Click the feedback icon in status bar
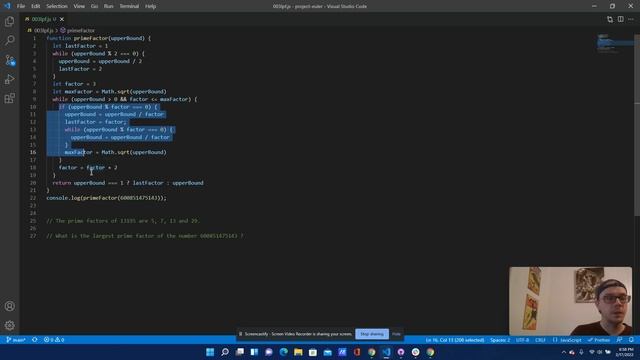The width and height of the screenshot is (640, 360). point(620,340)
